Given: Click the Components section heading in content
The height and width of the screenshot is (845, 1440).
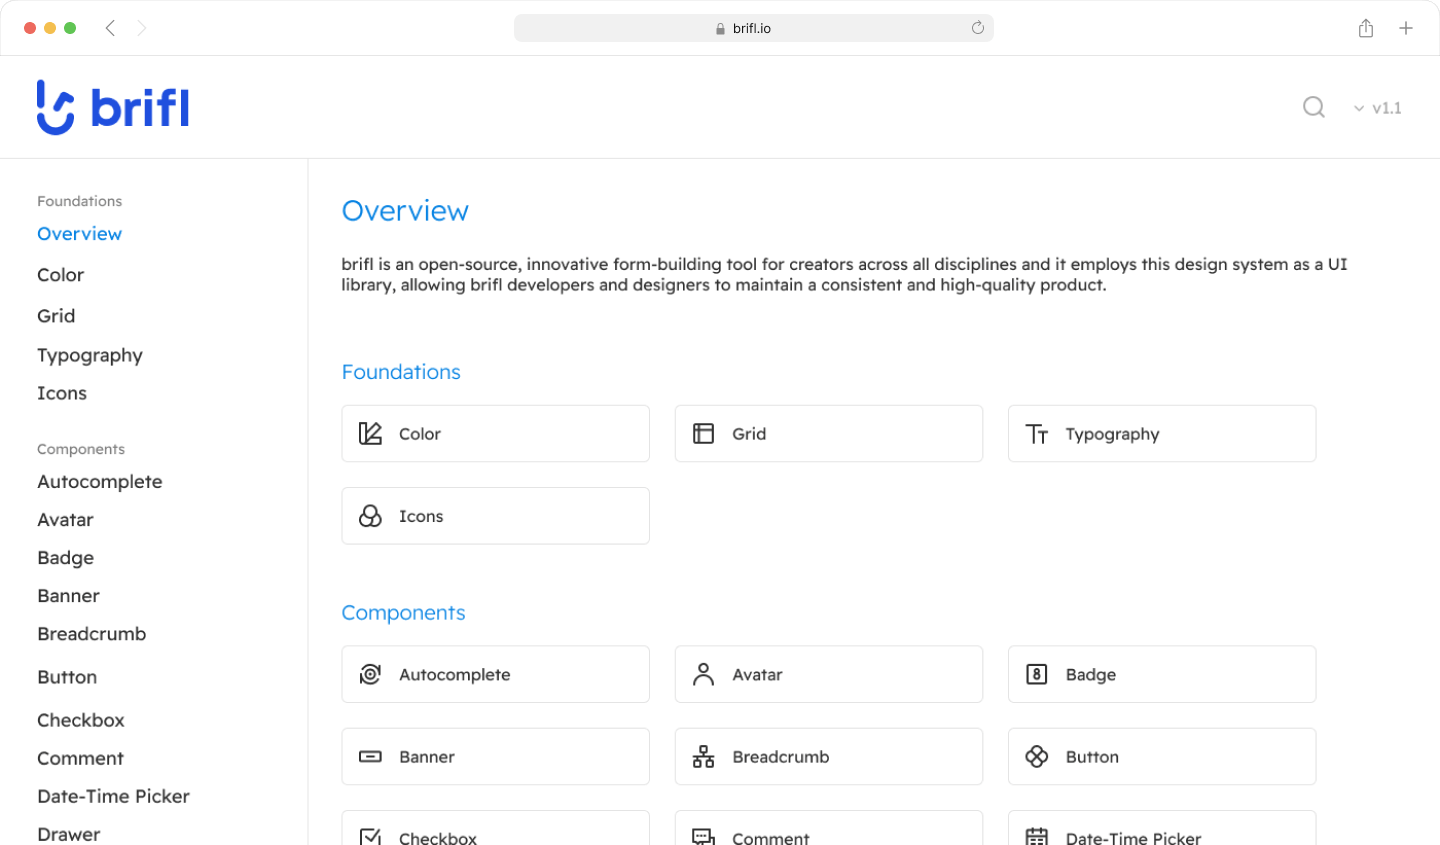Looking at the screenshot, I should [x=403, y=612].
